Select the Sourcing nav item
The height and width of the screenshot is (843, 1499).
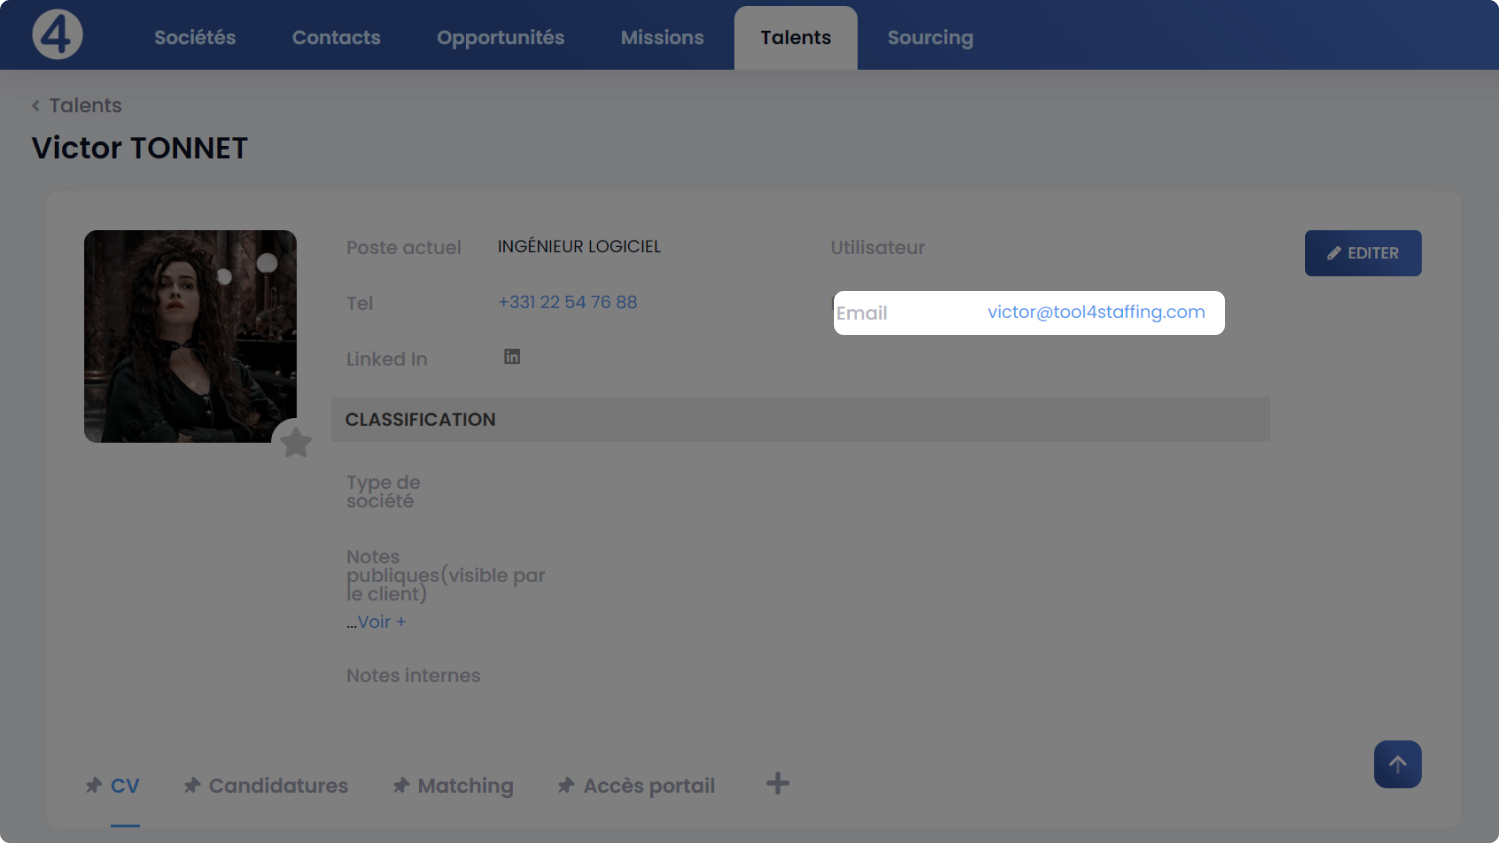pos(930,38)
